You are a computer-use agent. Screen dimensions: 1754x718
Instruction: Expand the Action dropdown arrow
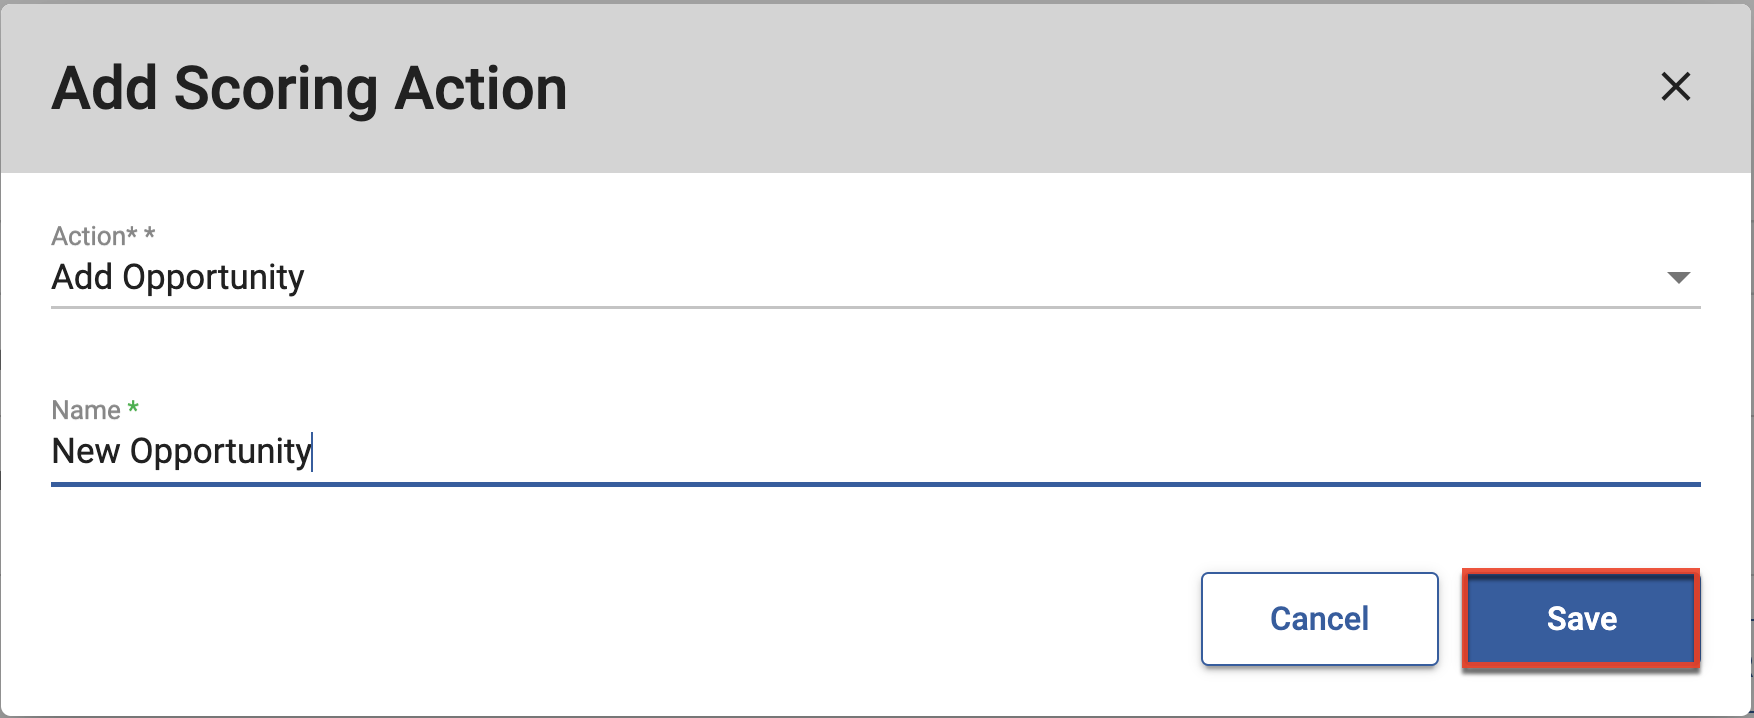[1679, 277]
